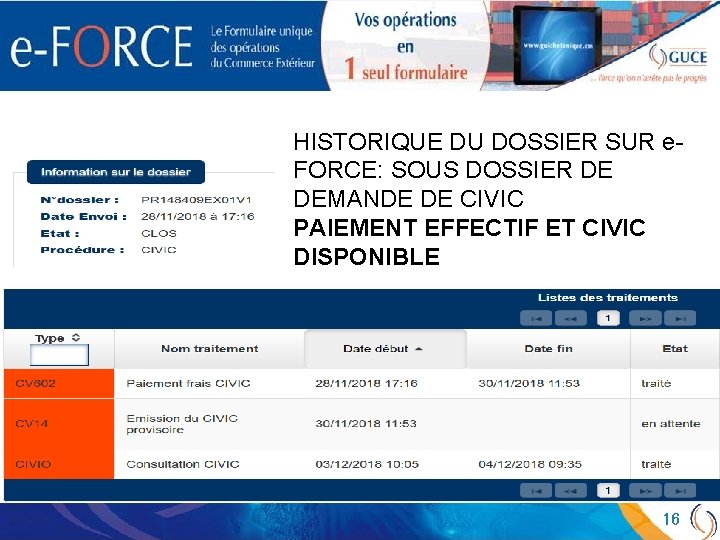Click Procédure value CIVIC

[159, 250]
